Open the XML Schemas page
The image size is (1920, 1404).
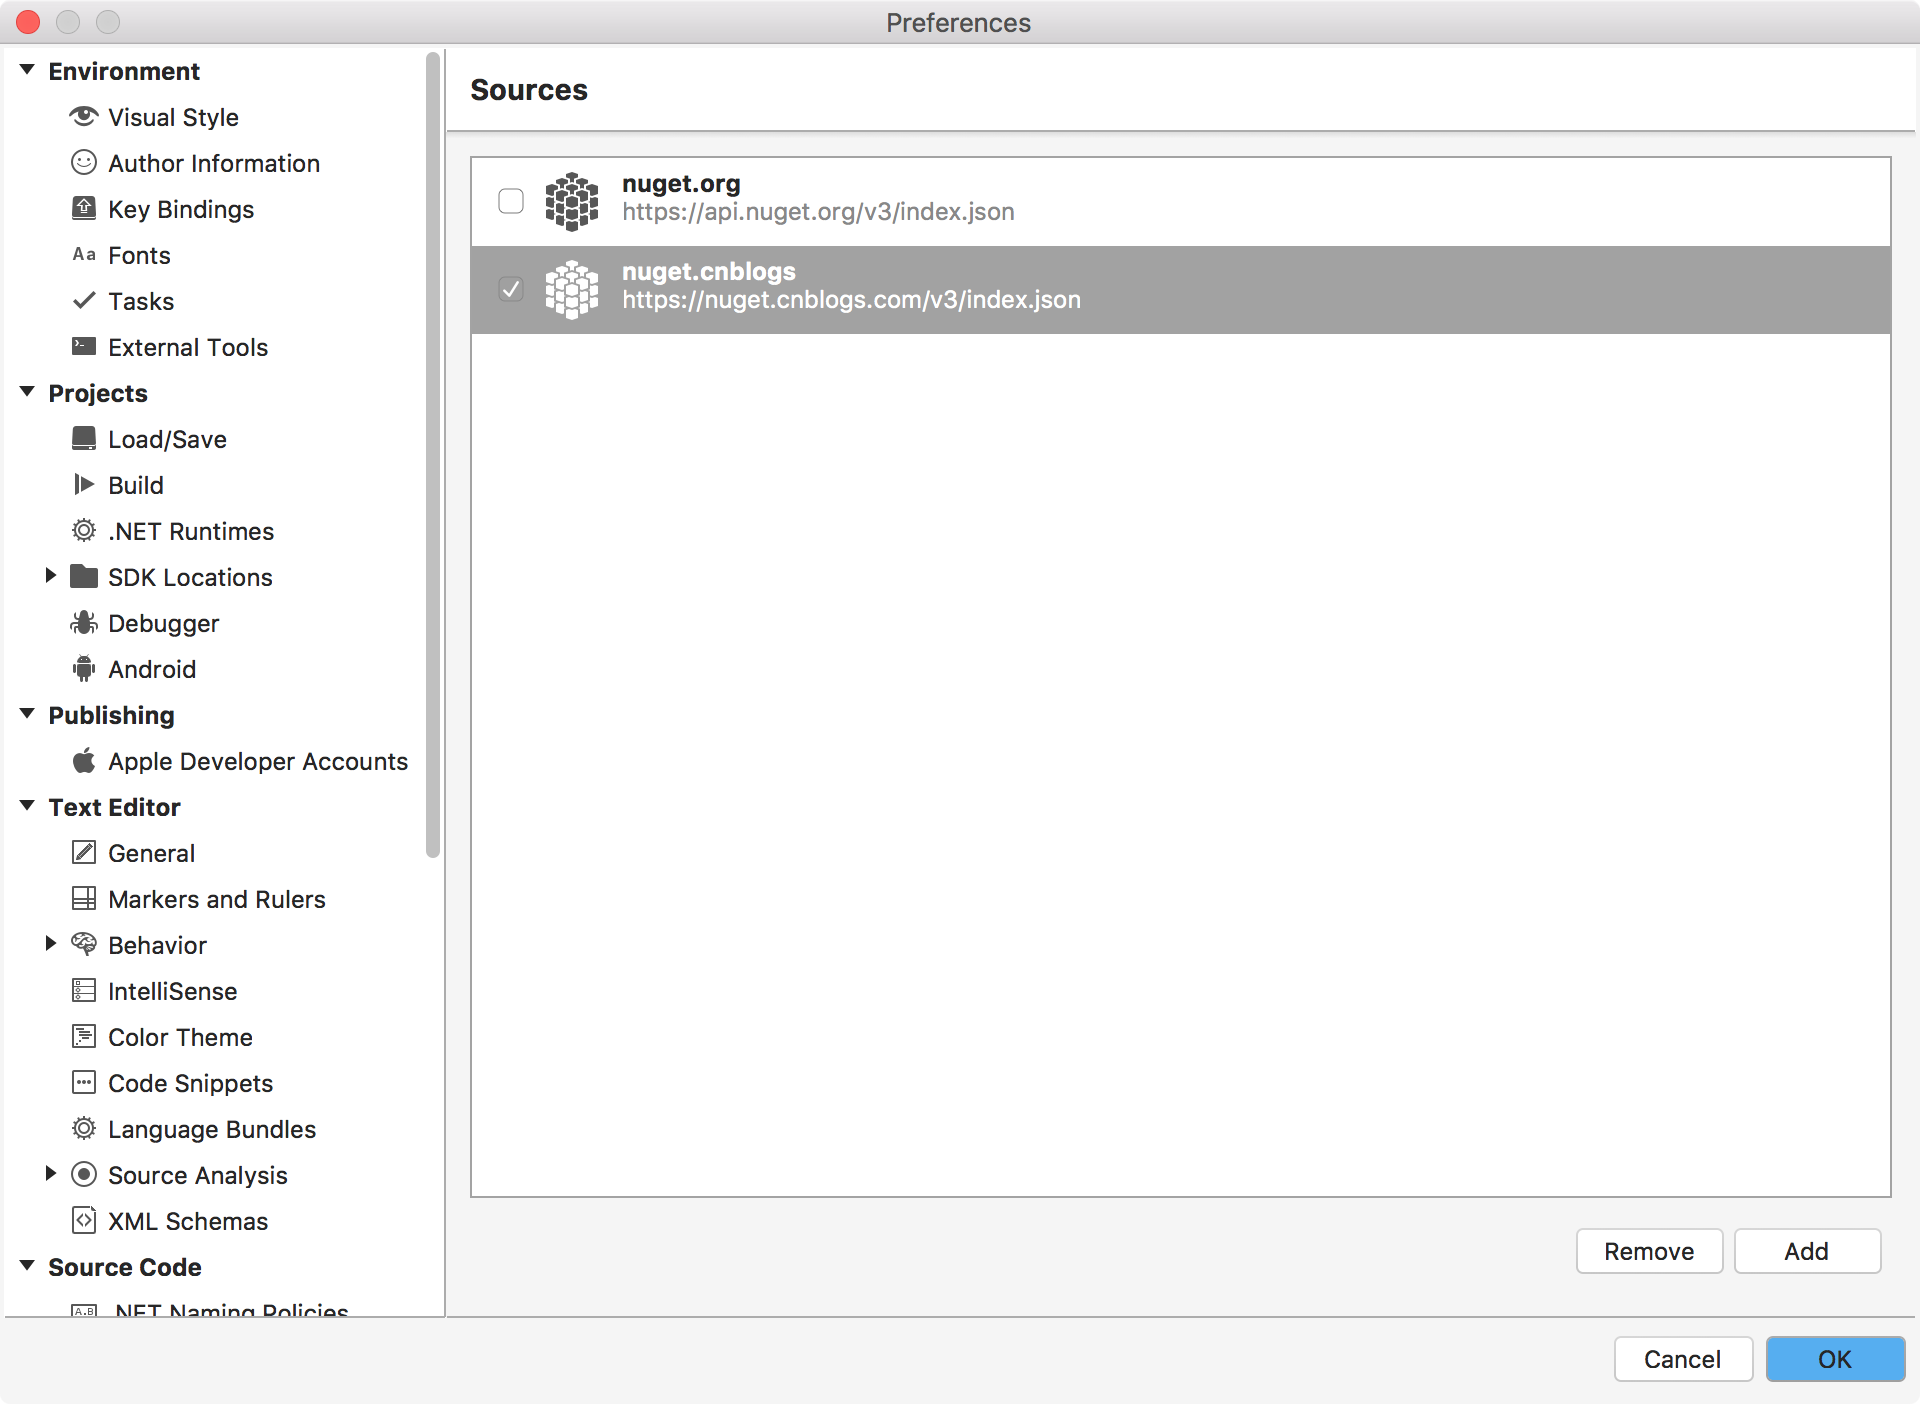tap(188, 1221)
